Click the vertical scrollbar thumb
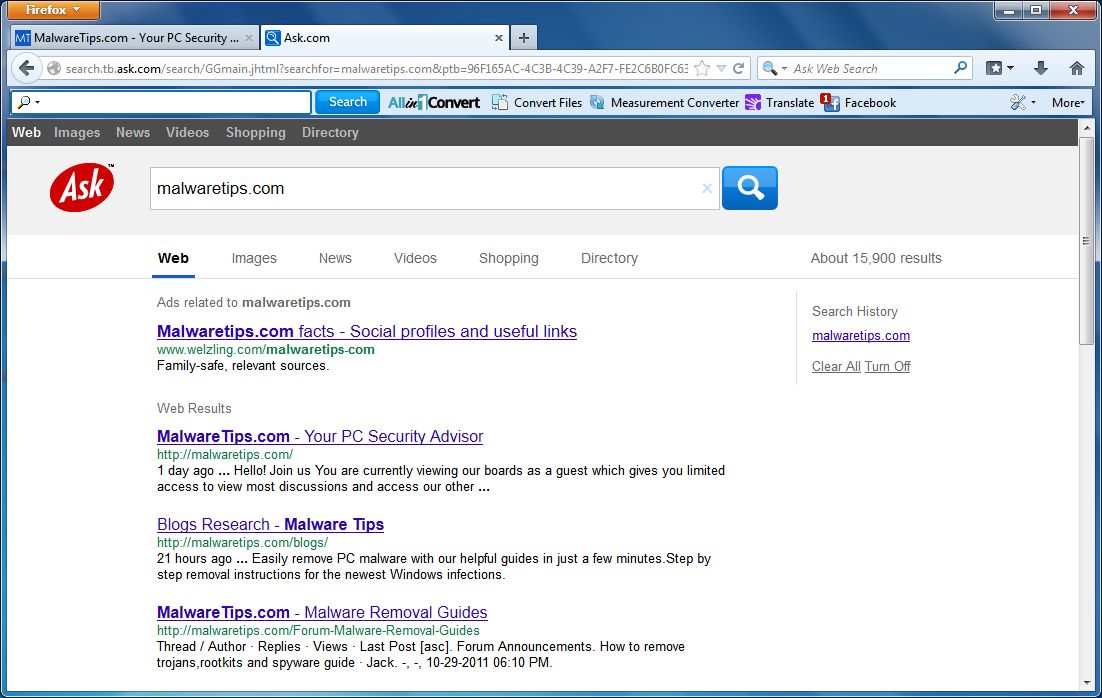Viewport: 1102px width, 698px height. click(x=1087, y=240)
